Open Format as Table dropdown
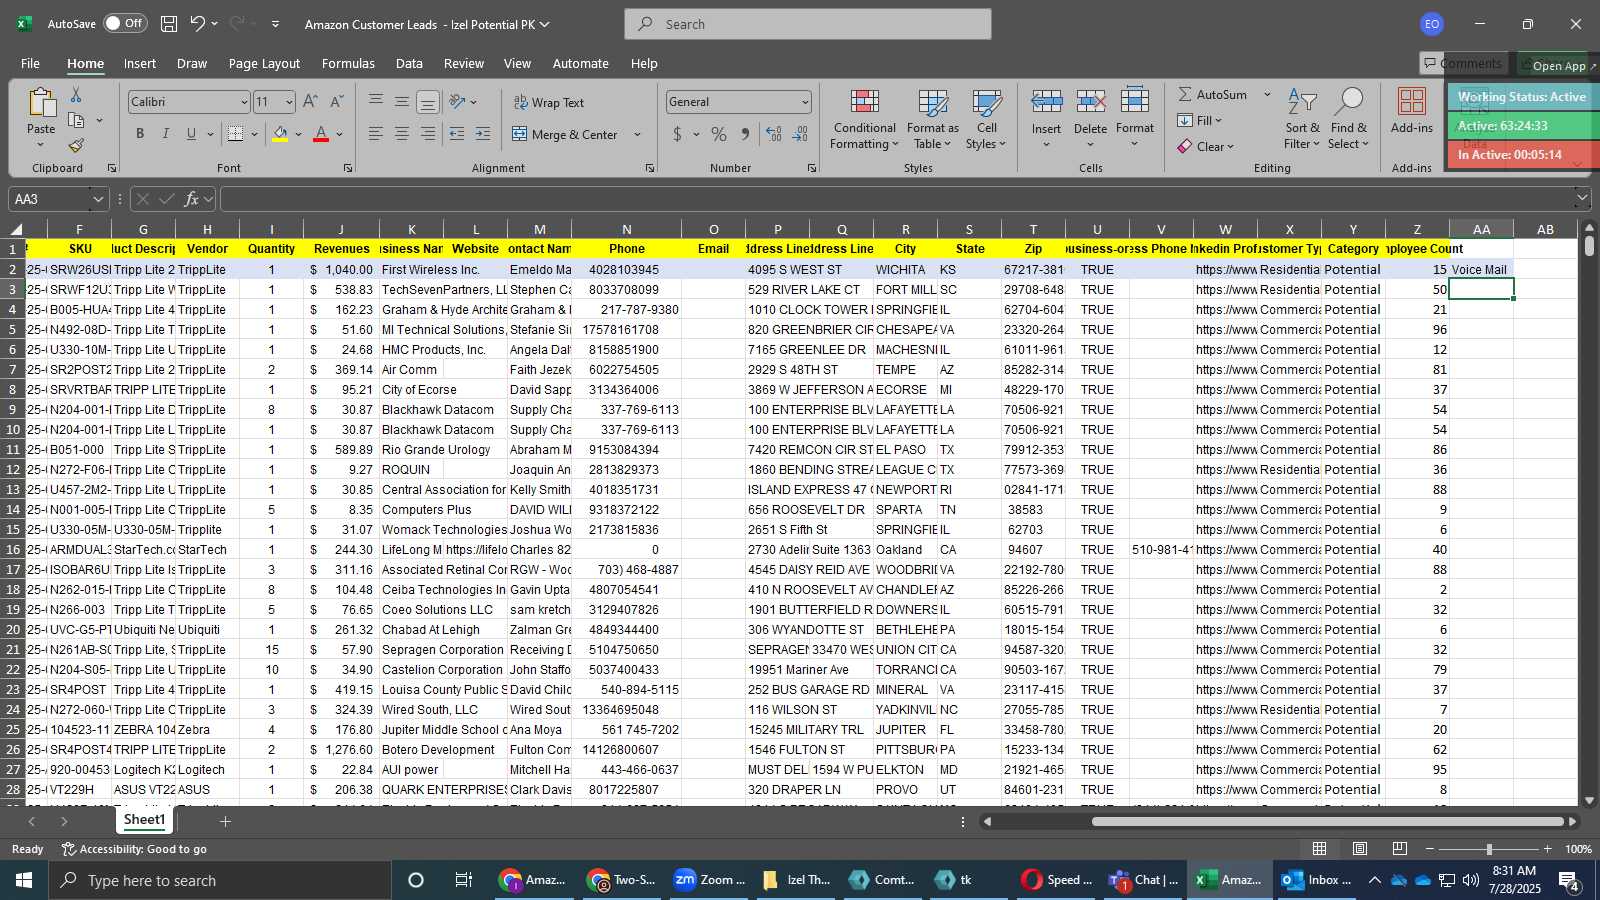1600x900 pixels. (933, 120)
